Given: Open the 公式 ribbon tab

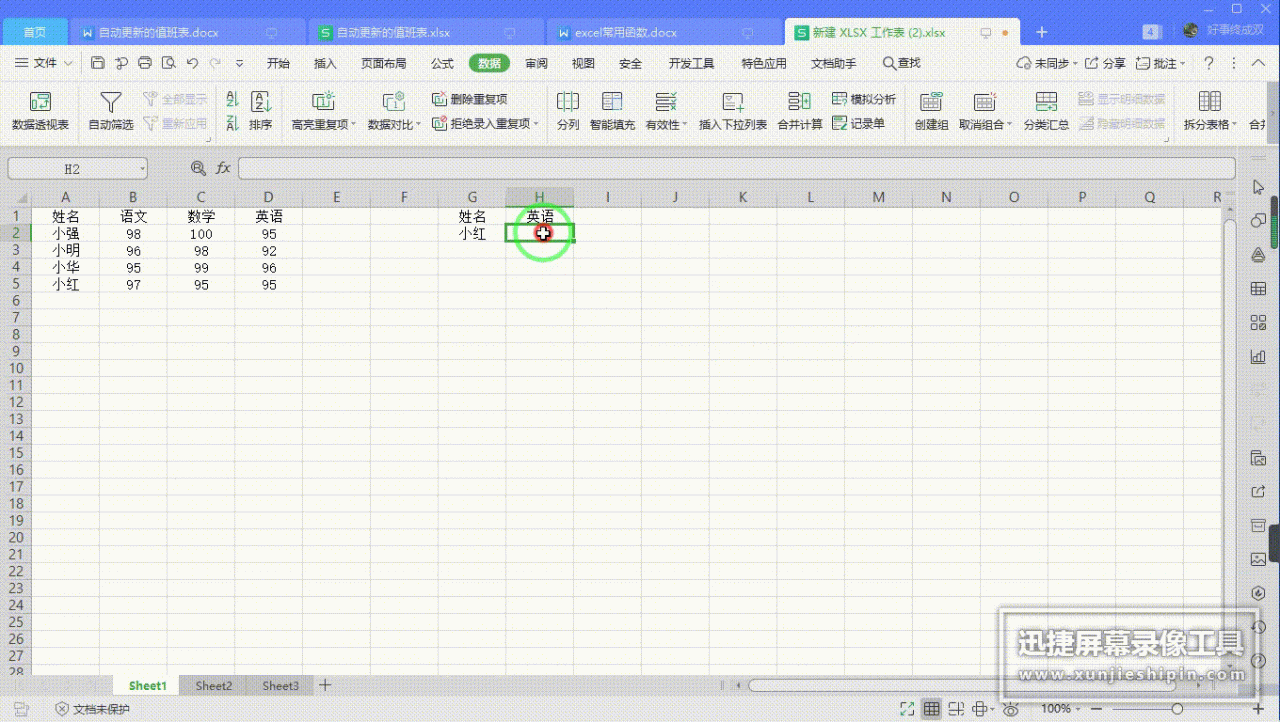Looking at the screenshot, I should 442,63.
